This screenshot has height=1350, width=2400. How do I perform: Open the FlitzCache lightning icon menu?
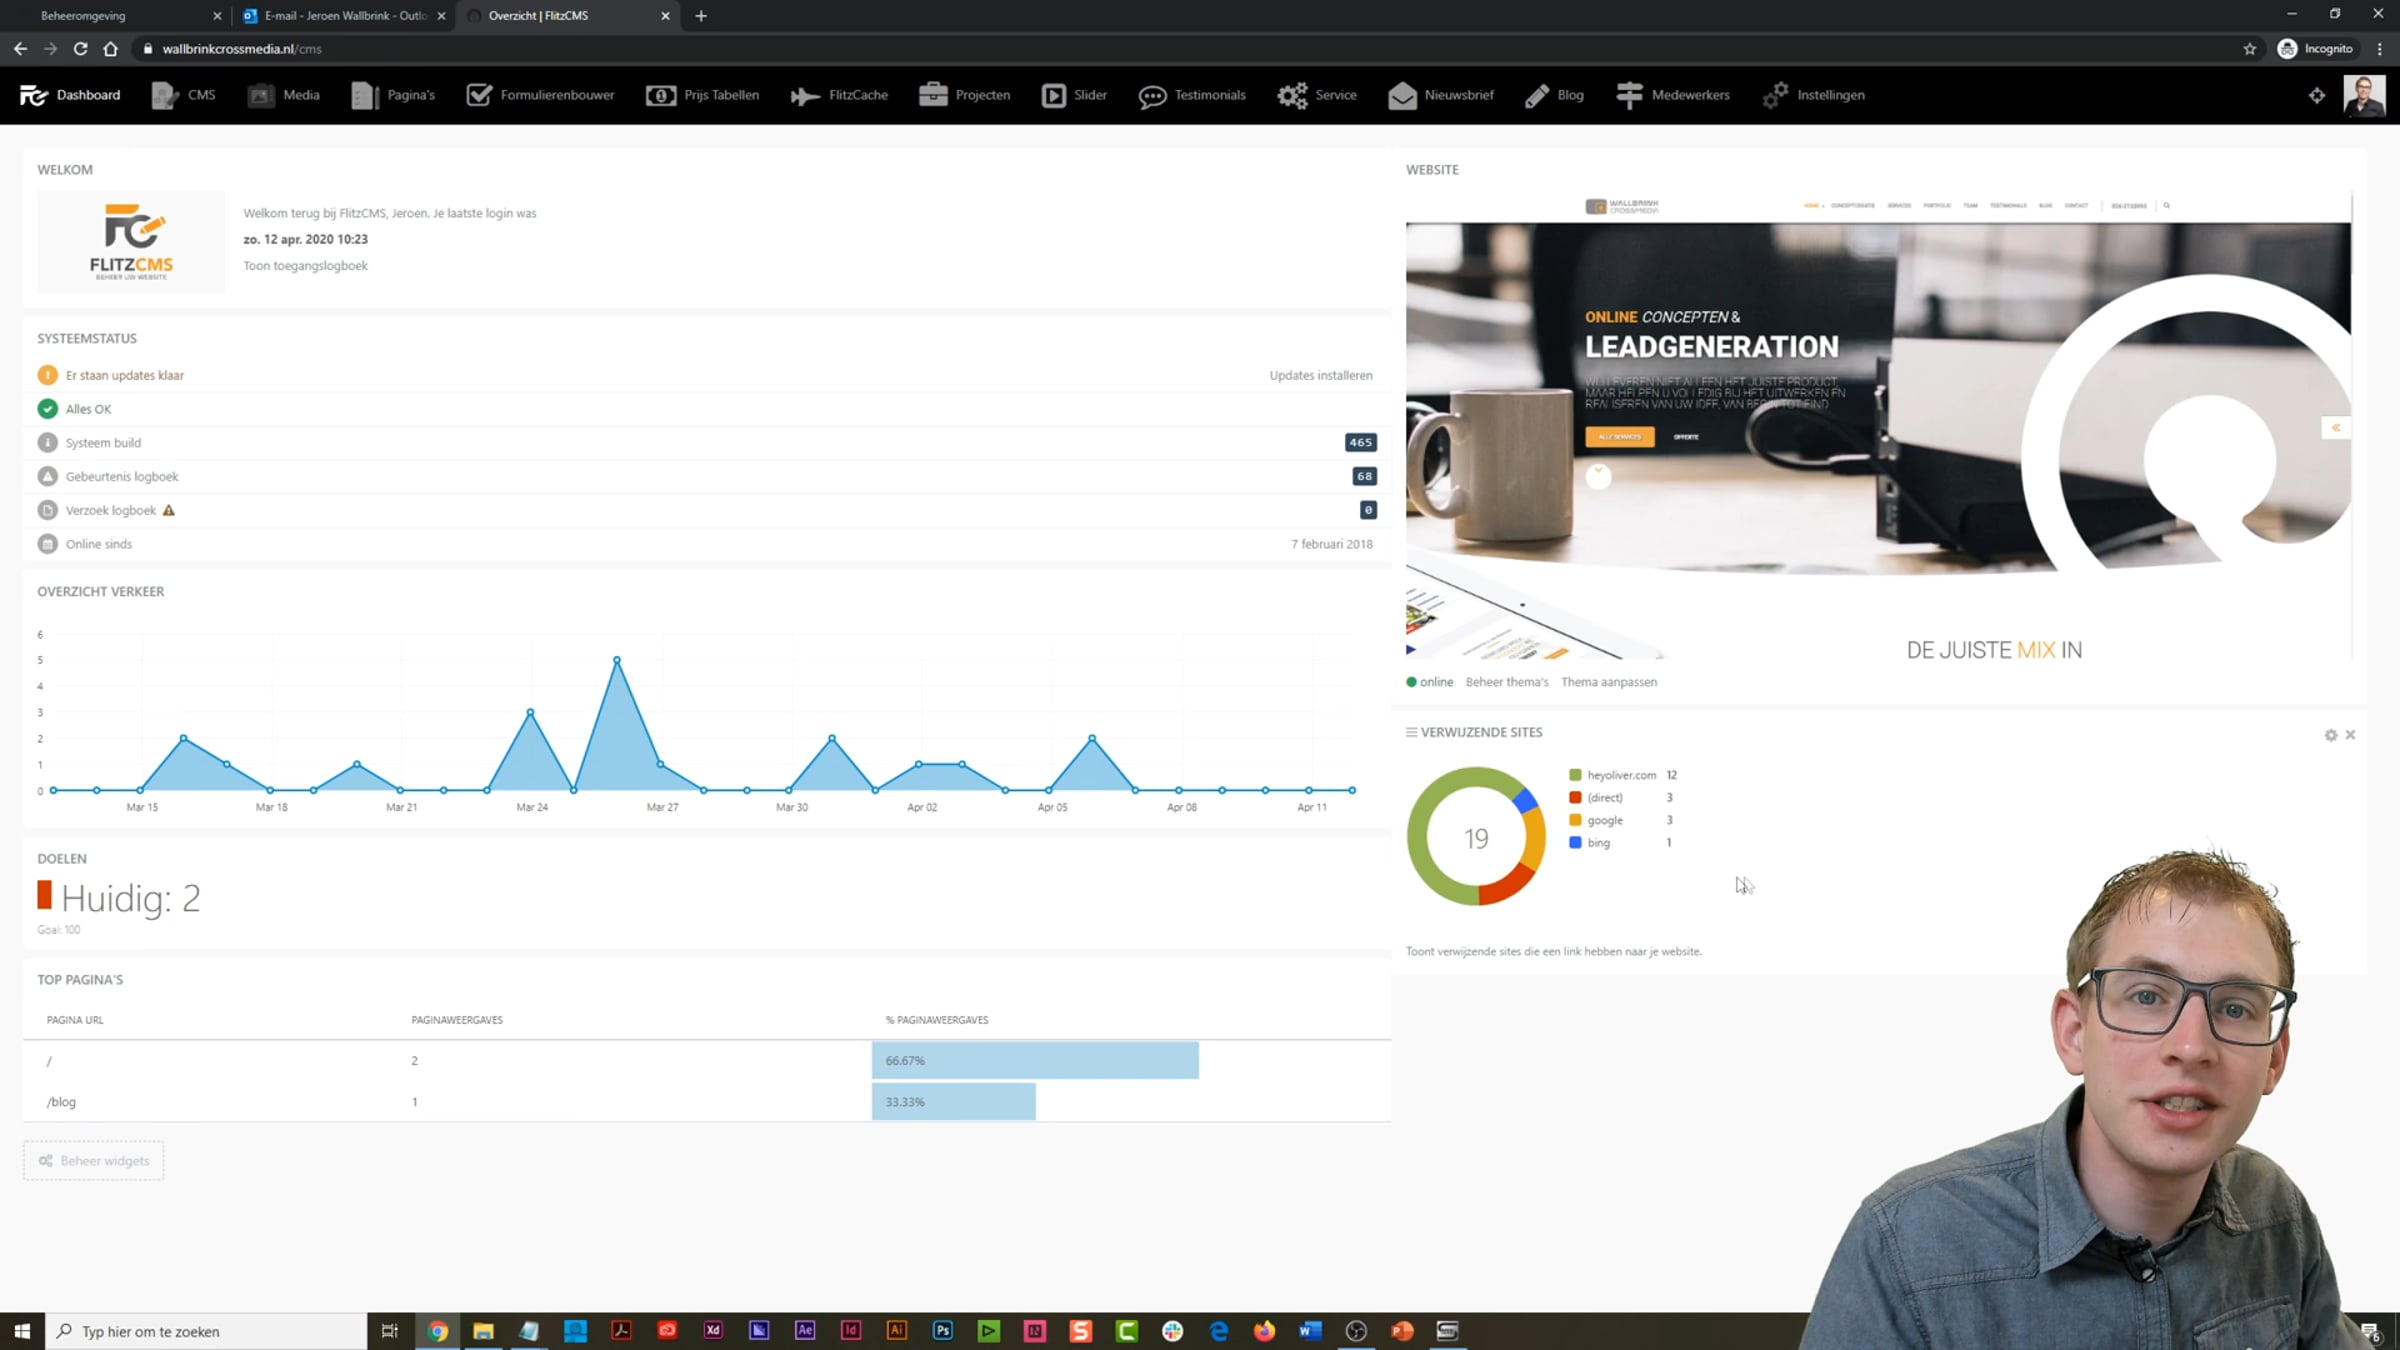[805, 95]
